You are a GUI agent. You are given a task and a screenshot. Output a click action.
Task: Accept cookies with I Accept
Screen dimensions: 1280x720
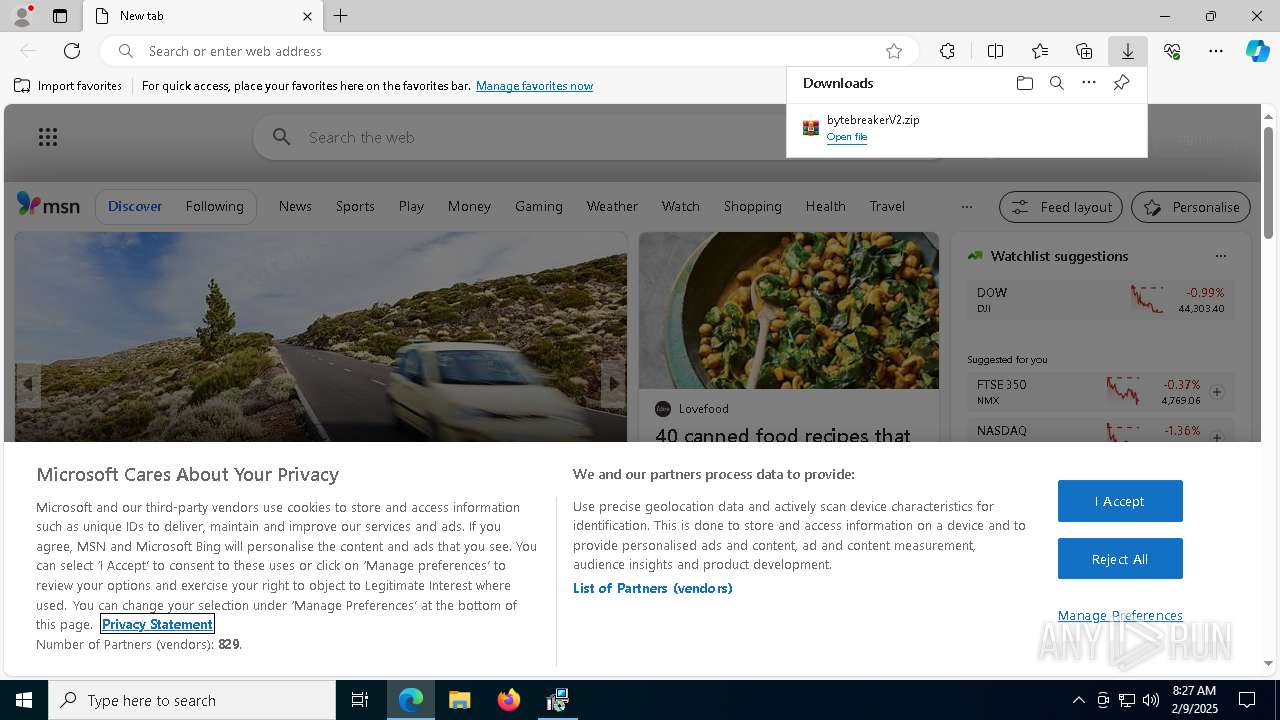[x=1120, y=501]
